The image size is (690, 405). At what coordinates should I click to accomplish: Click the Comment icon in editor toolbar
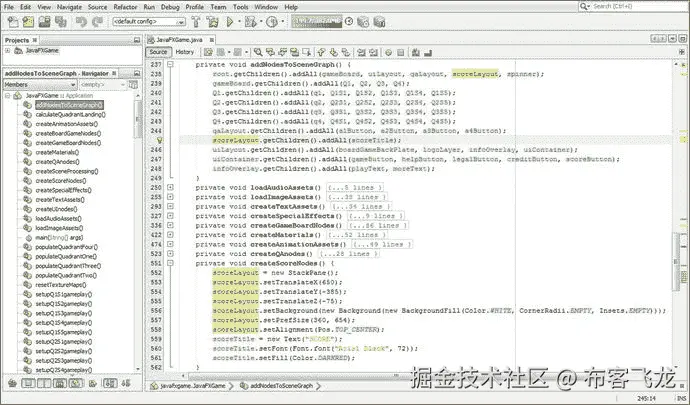[415, 52]
